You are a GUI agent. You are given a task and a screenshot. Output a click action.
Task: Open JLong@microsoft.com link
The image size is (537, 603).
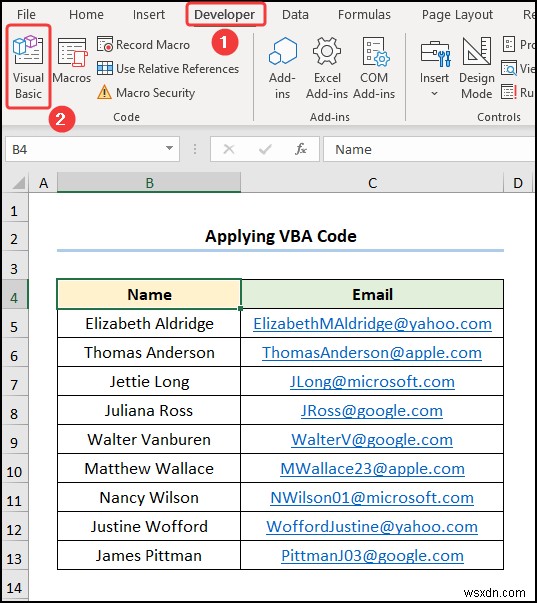[372, 381]
